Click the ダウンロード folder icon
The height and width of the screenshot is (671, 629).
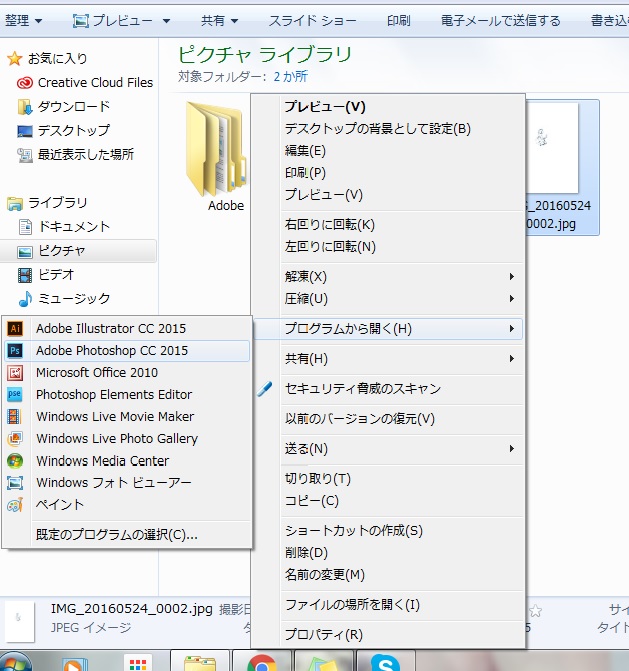(25, 107)
